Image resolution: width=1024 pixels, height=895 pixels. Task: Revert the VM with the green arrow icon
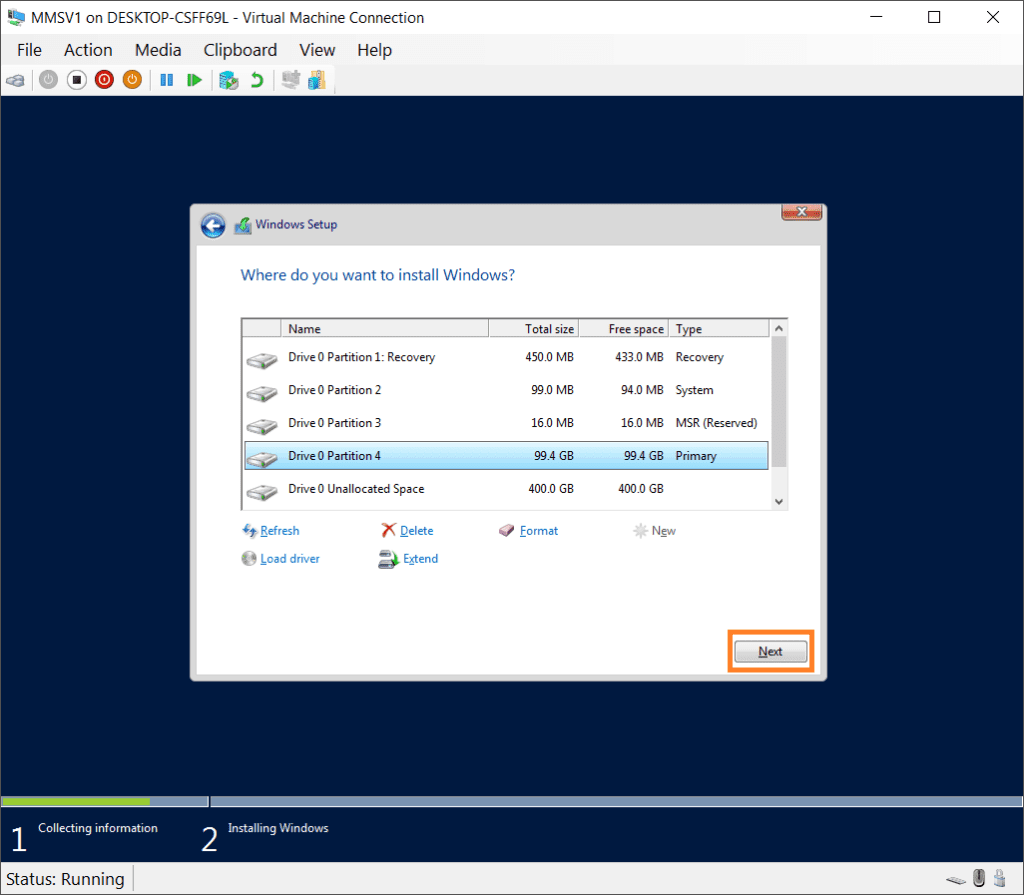pyautogui.click(x=257, y=80)
